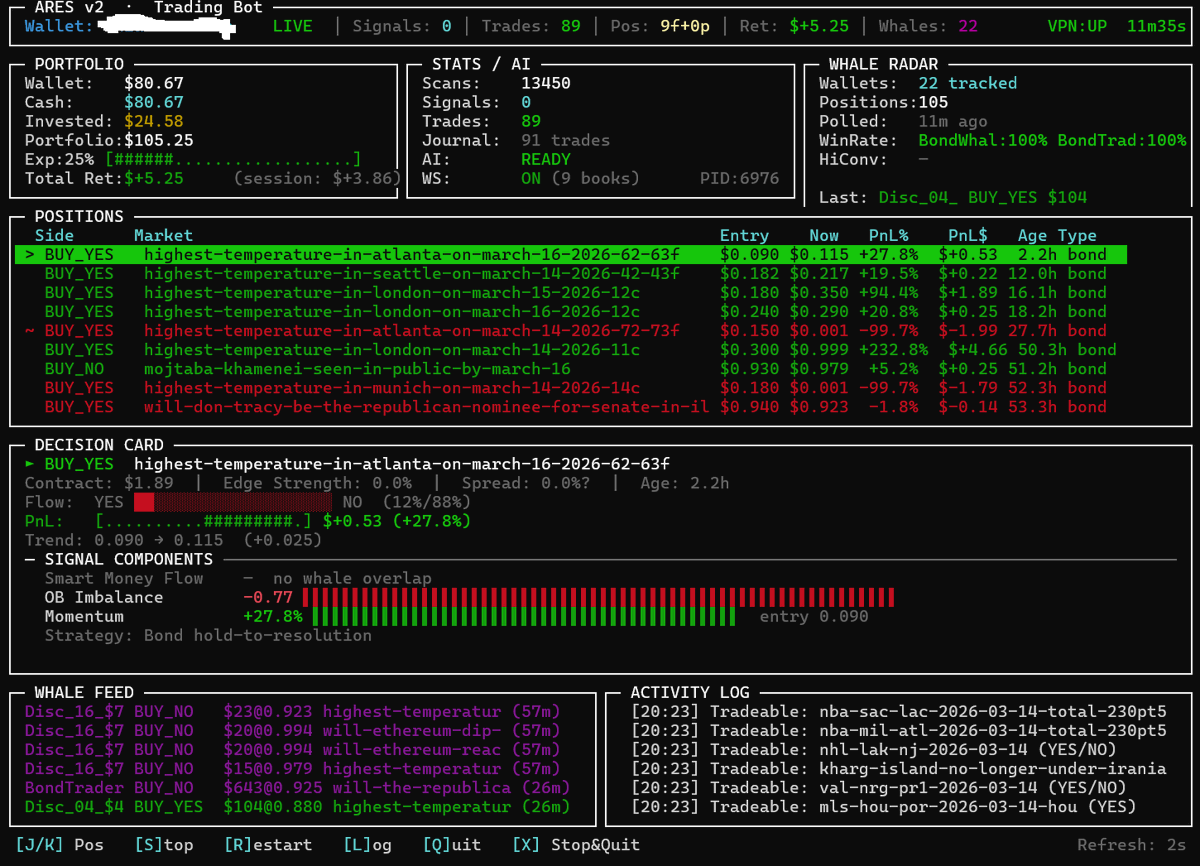Click the Positions:105 entry in Whale Radar
The image size is (1200, 866).
(883, 103)
